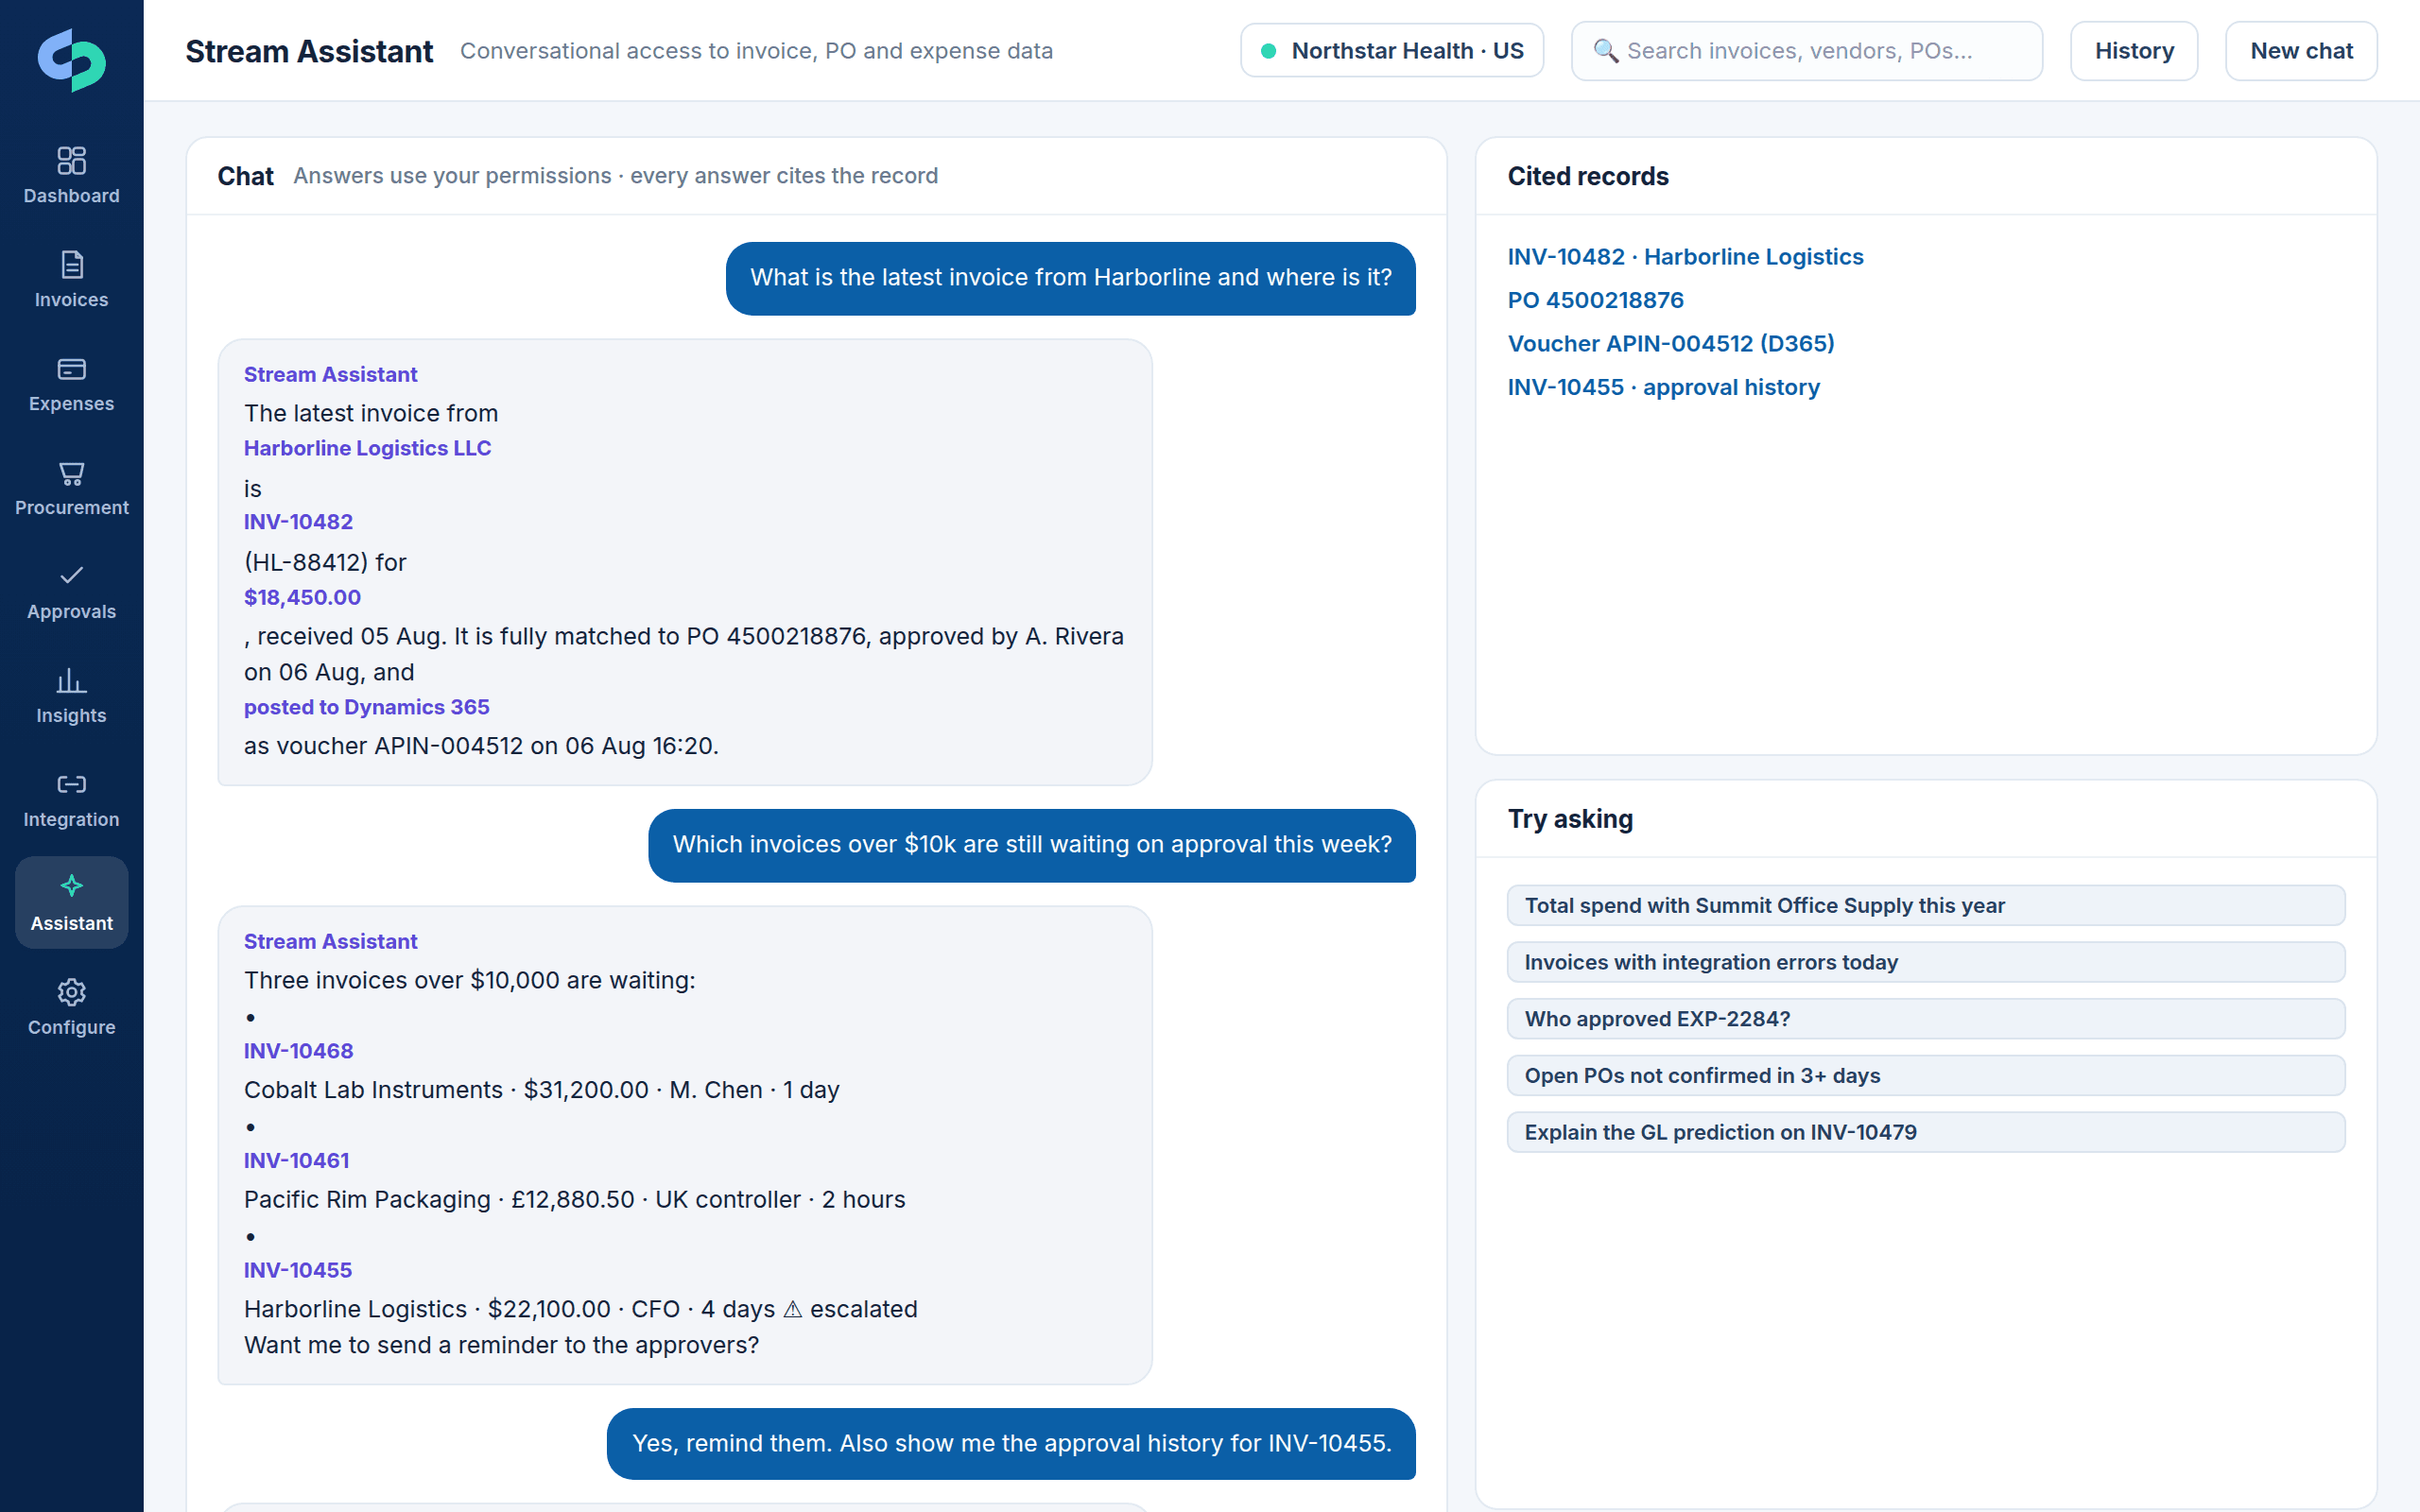Open the posted to Dynamics 365 link
The height and width of the screenshot is (1512, 2420).
pyautogui.click(x=366, y=707)
